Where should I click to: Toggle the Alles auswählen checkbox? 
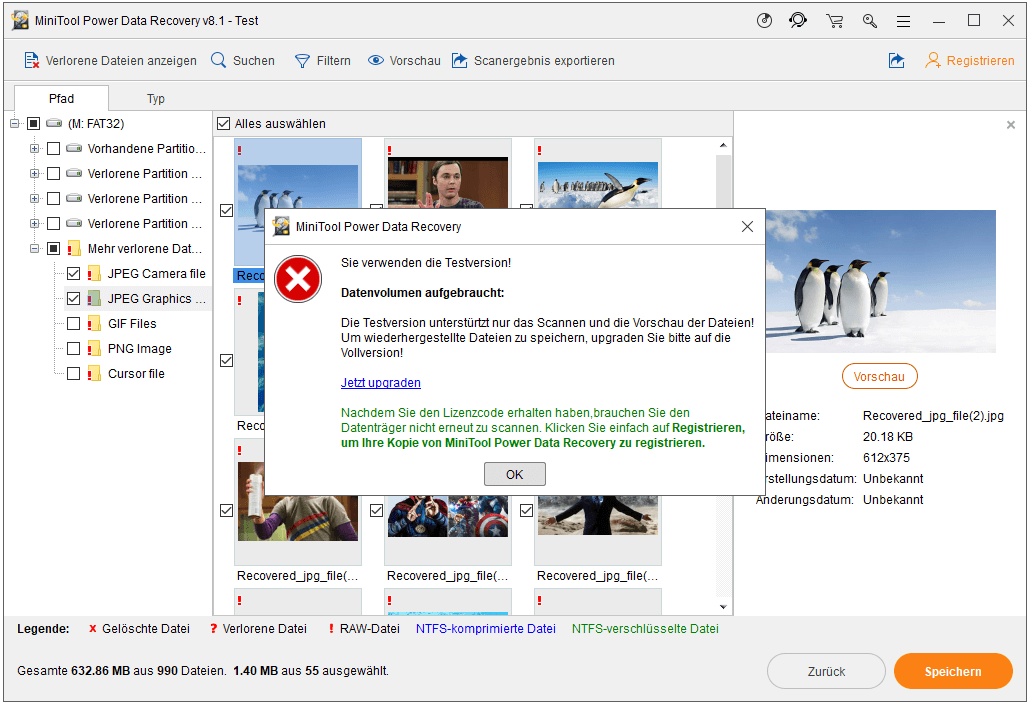223,124
